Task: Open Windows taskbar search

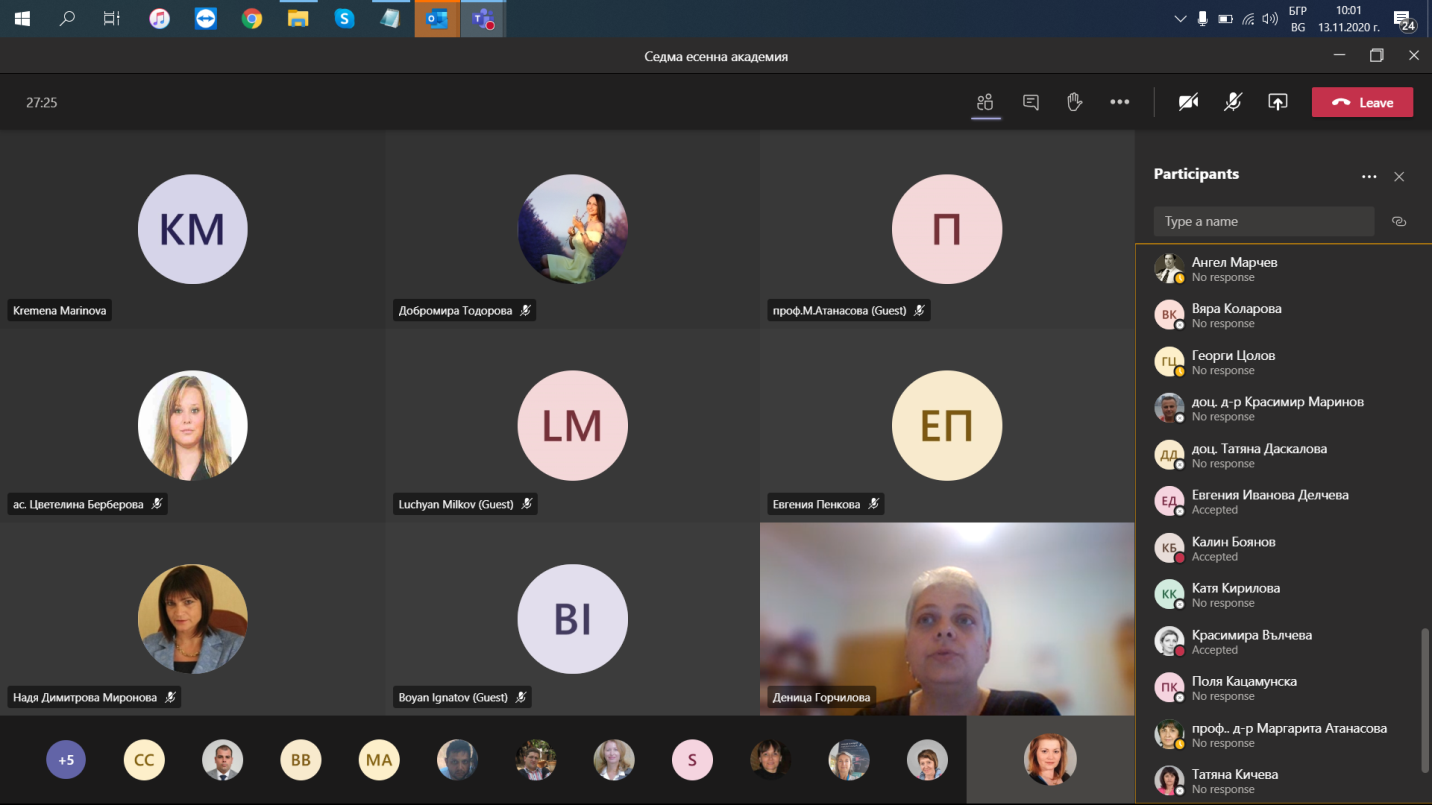Action: click(x=67, y=18)
